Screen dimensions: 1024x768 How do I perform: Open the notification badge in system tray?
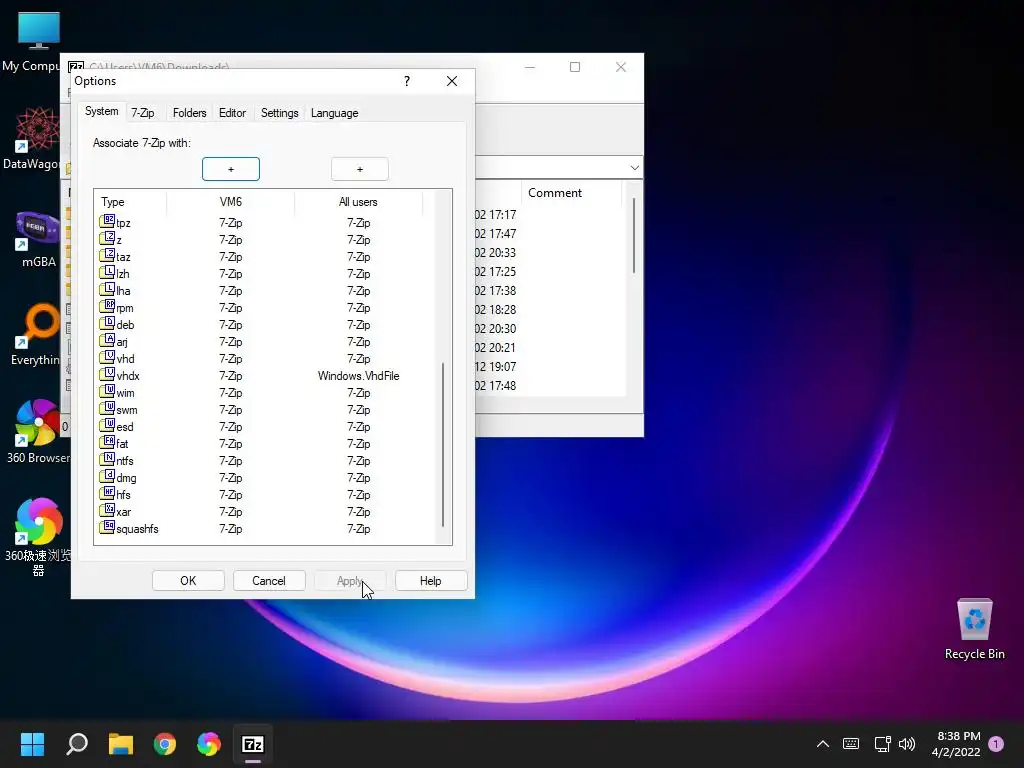(996, 744)
